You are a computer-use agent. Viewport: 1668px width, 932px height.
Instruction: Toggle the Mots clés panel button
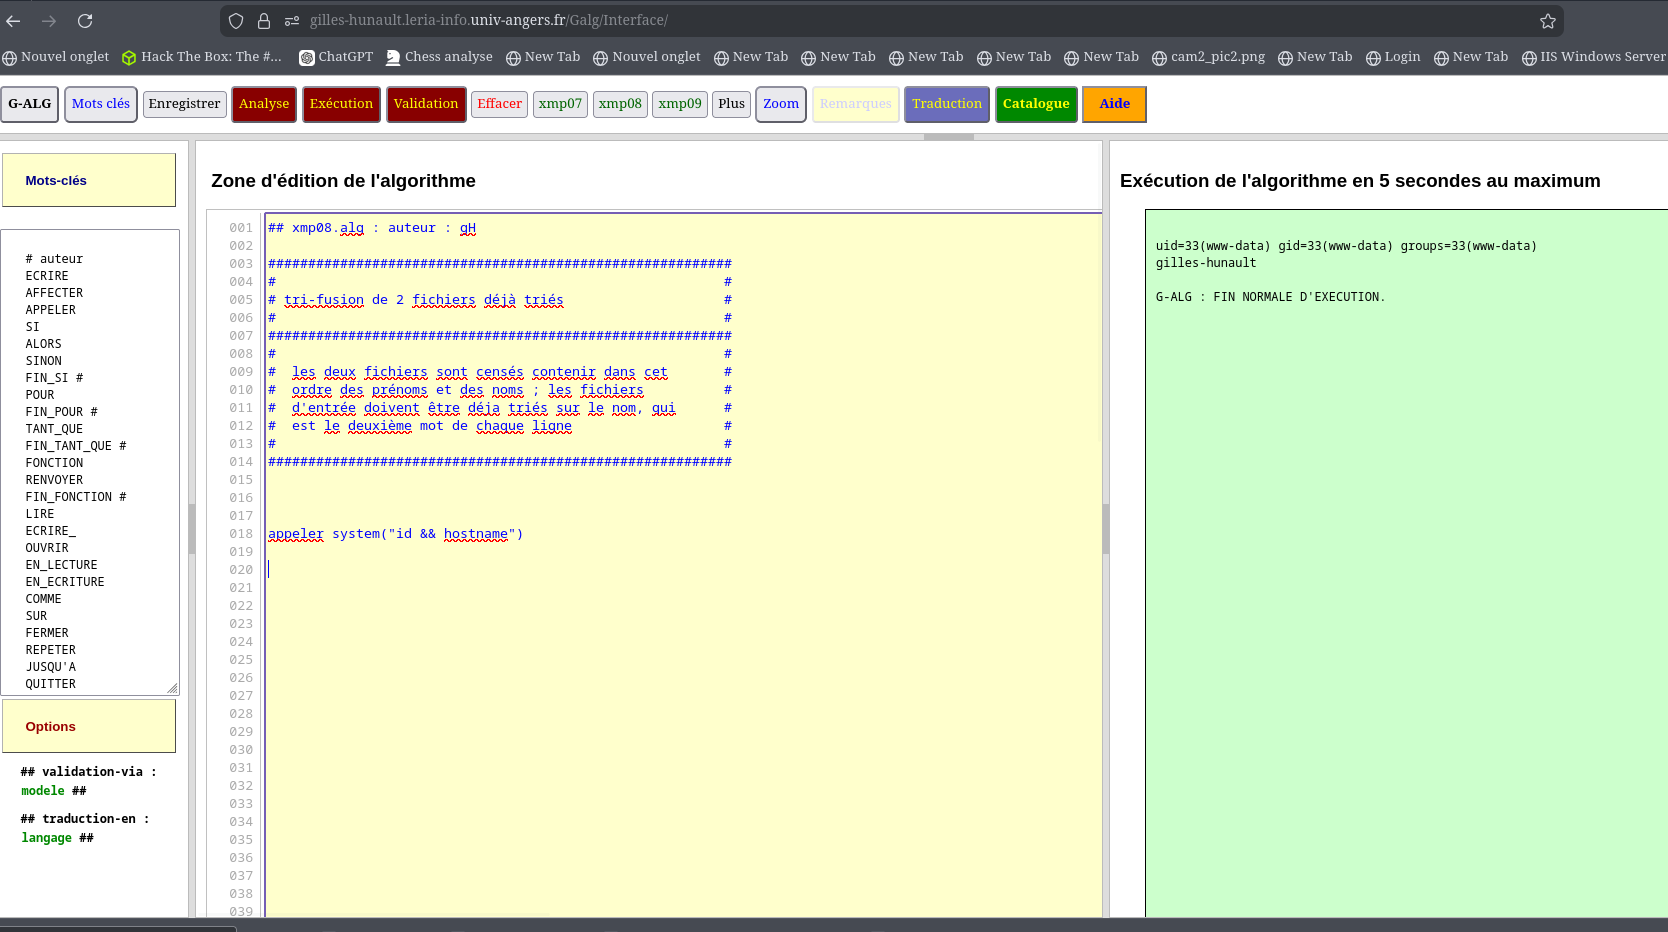tap(101, 104)
